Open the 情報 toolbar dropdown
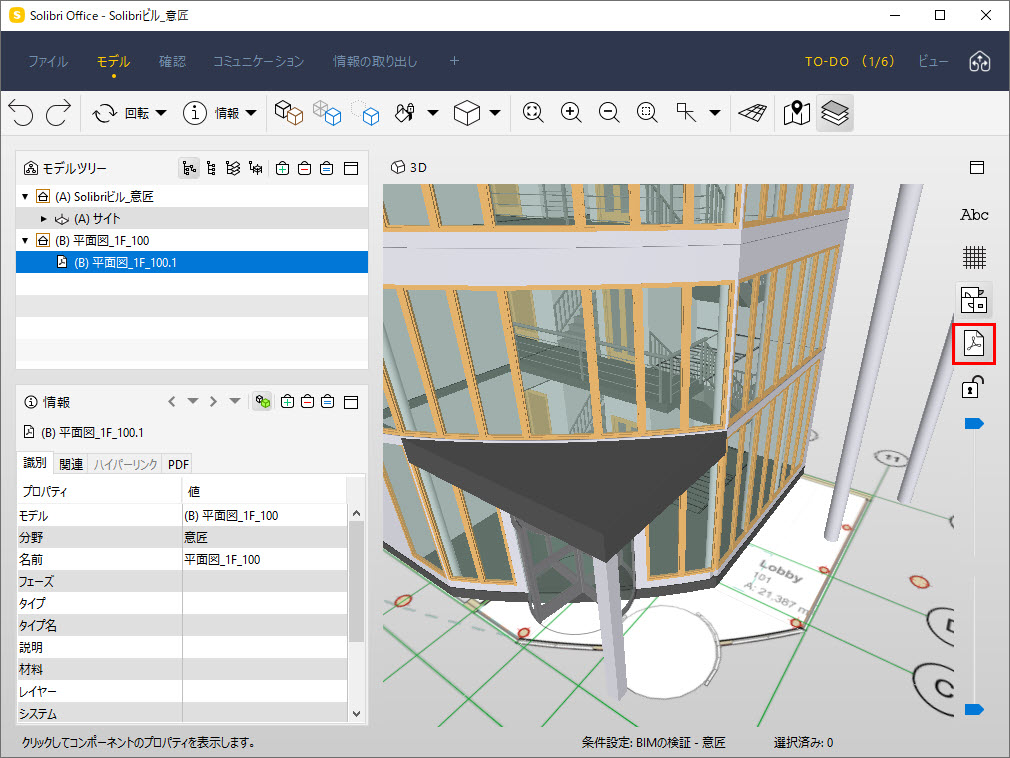This screenshot has width=1010, height=758. 252,113
